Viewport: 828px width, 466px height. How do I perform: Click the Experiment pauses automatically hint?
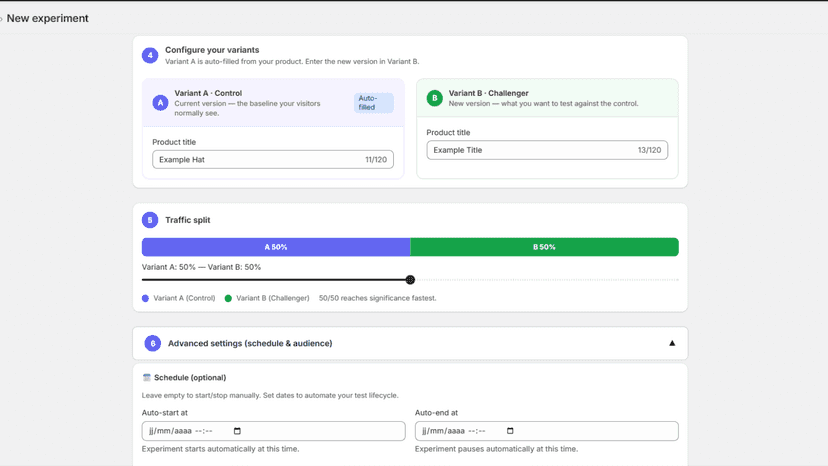coord(496,449)
